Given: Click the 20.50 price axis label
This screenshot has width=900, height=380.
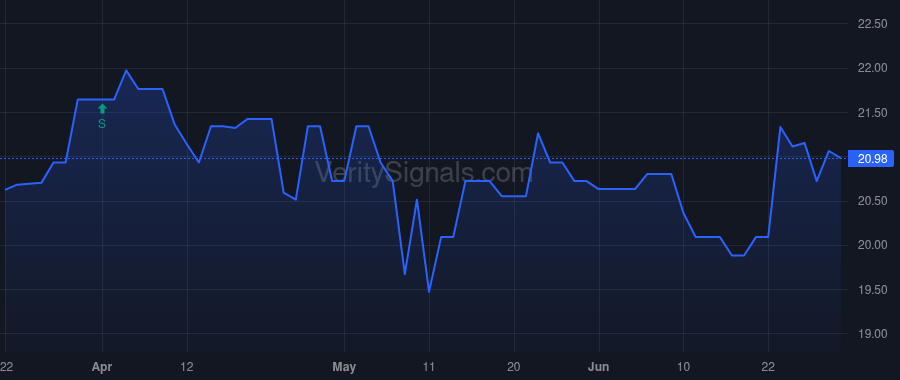Looking at the screenshot, I should click(x=872, y=201).
